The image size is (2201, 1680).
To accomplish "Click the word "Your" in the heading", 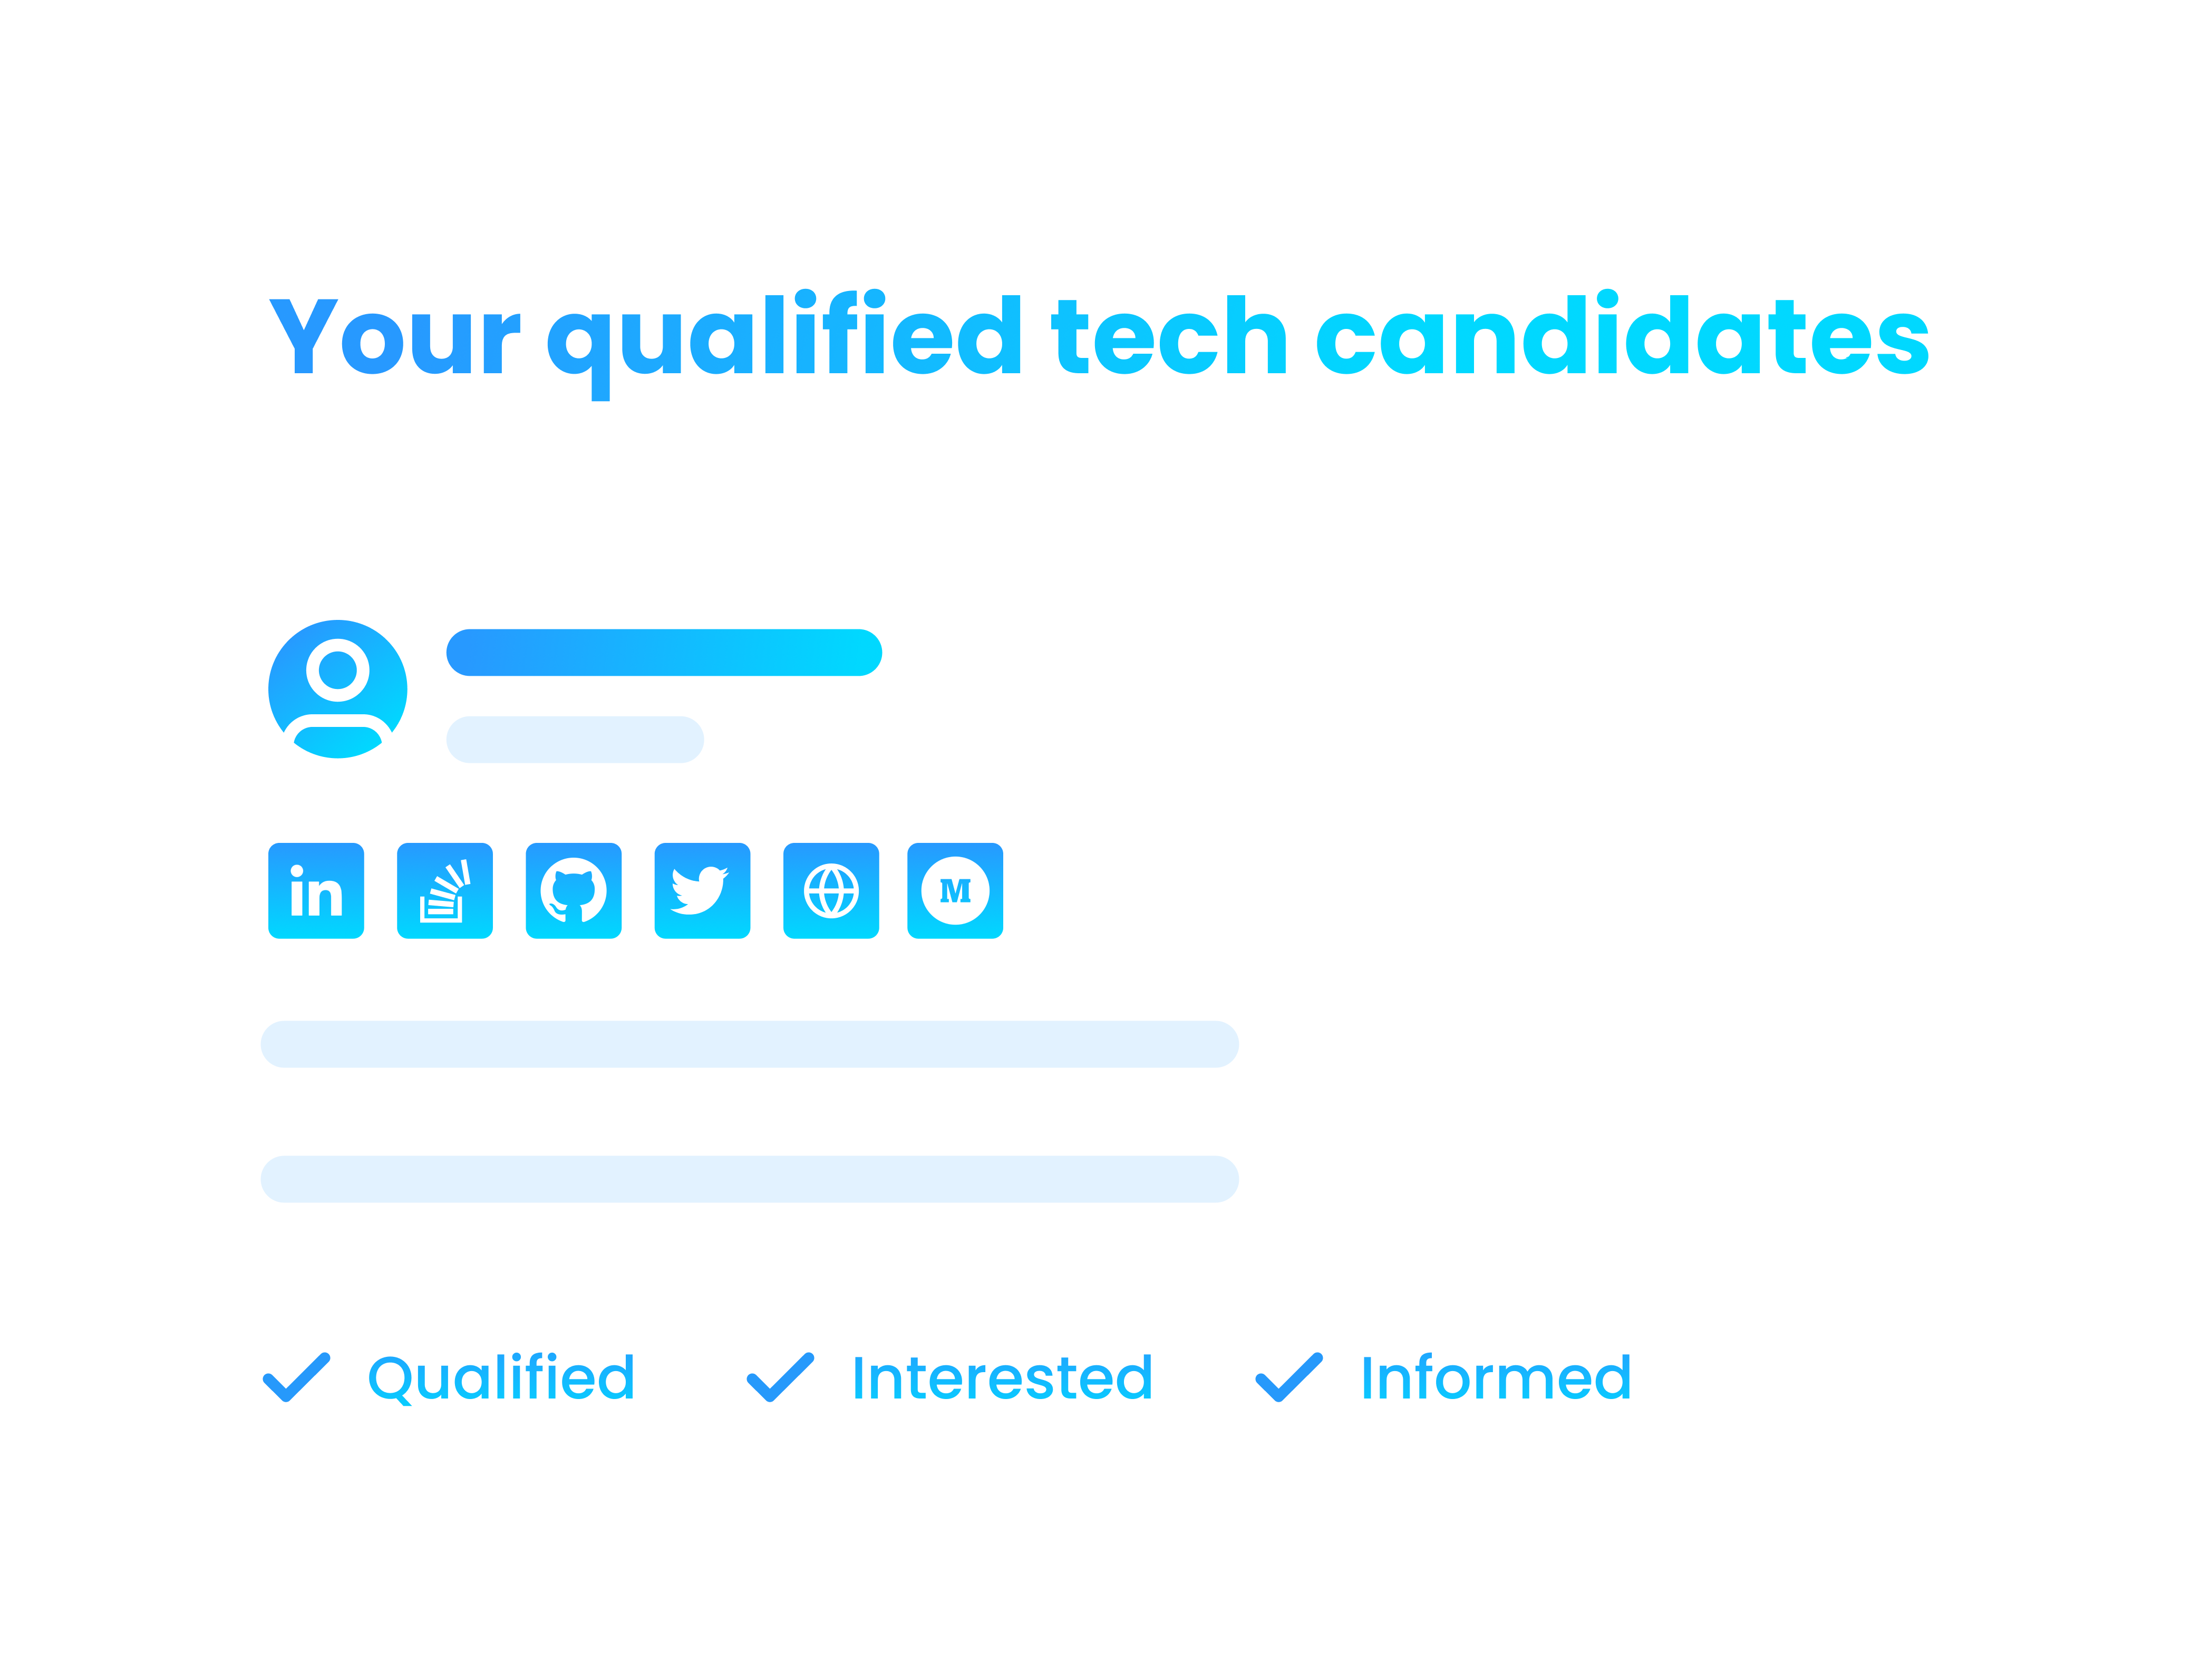I will tap(395, 337).
